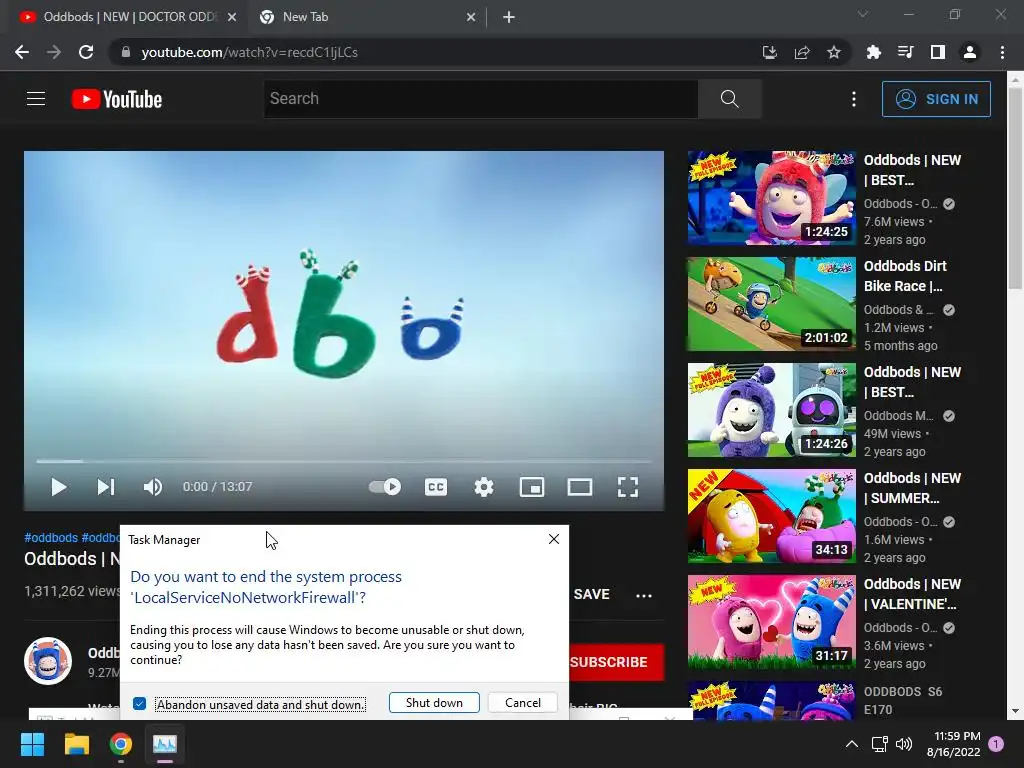Open more actions ellipsis beside SAVE
Screen dimensions: 1024x768
click(x=644, y=596)
